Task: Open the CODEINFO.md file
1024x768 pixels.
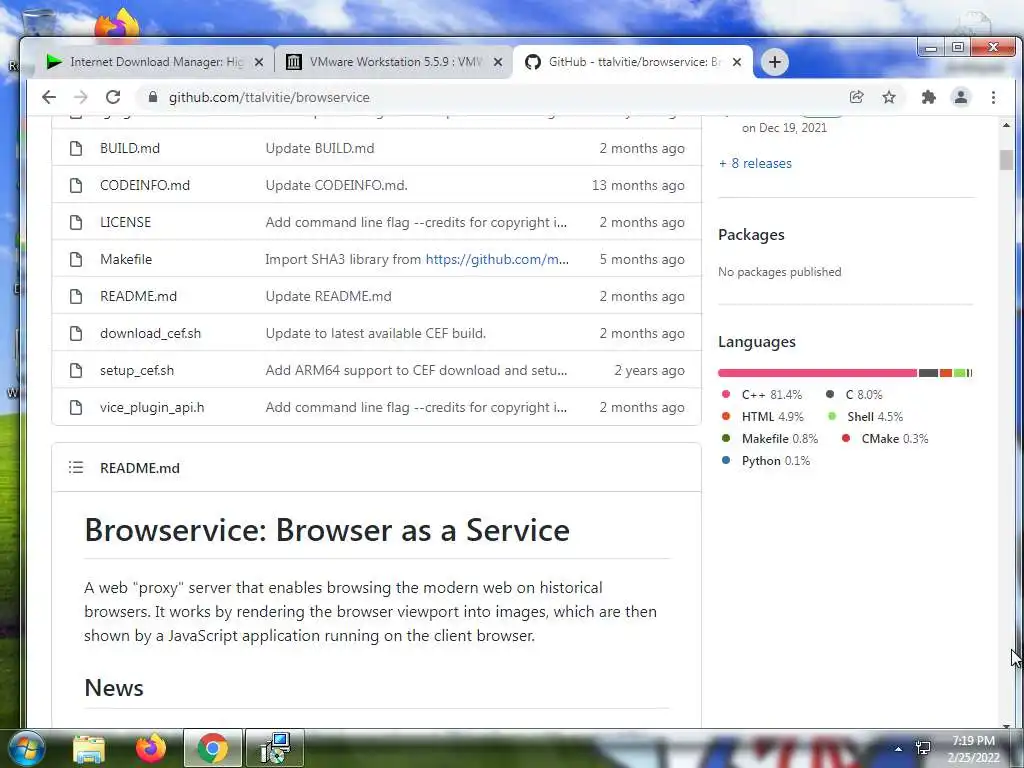Action: [144, 185]
